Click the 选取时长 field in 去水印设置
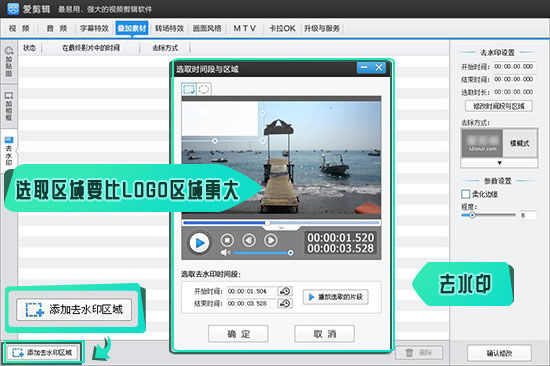The width and height of the screenshot is (550, 366). tap(514, 92)
